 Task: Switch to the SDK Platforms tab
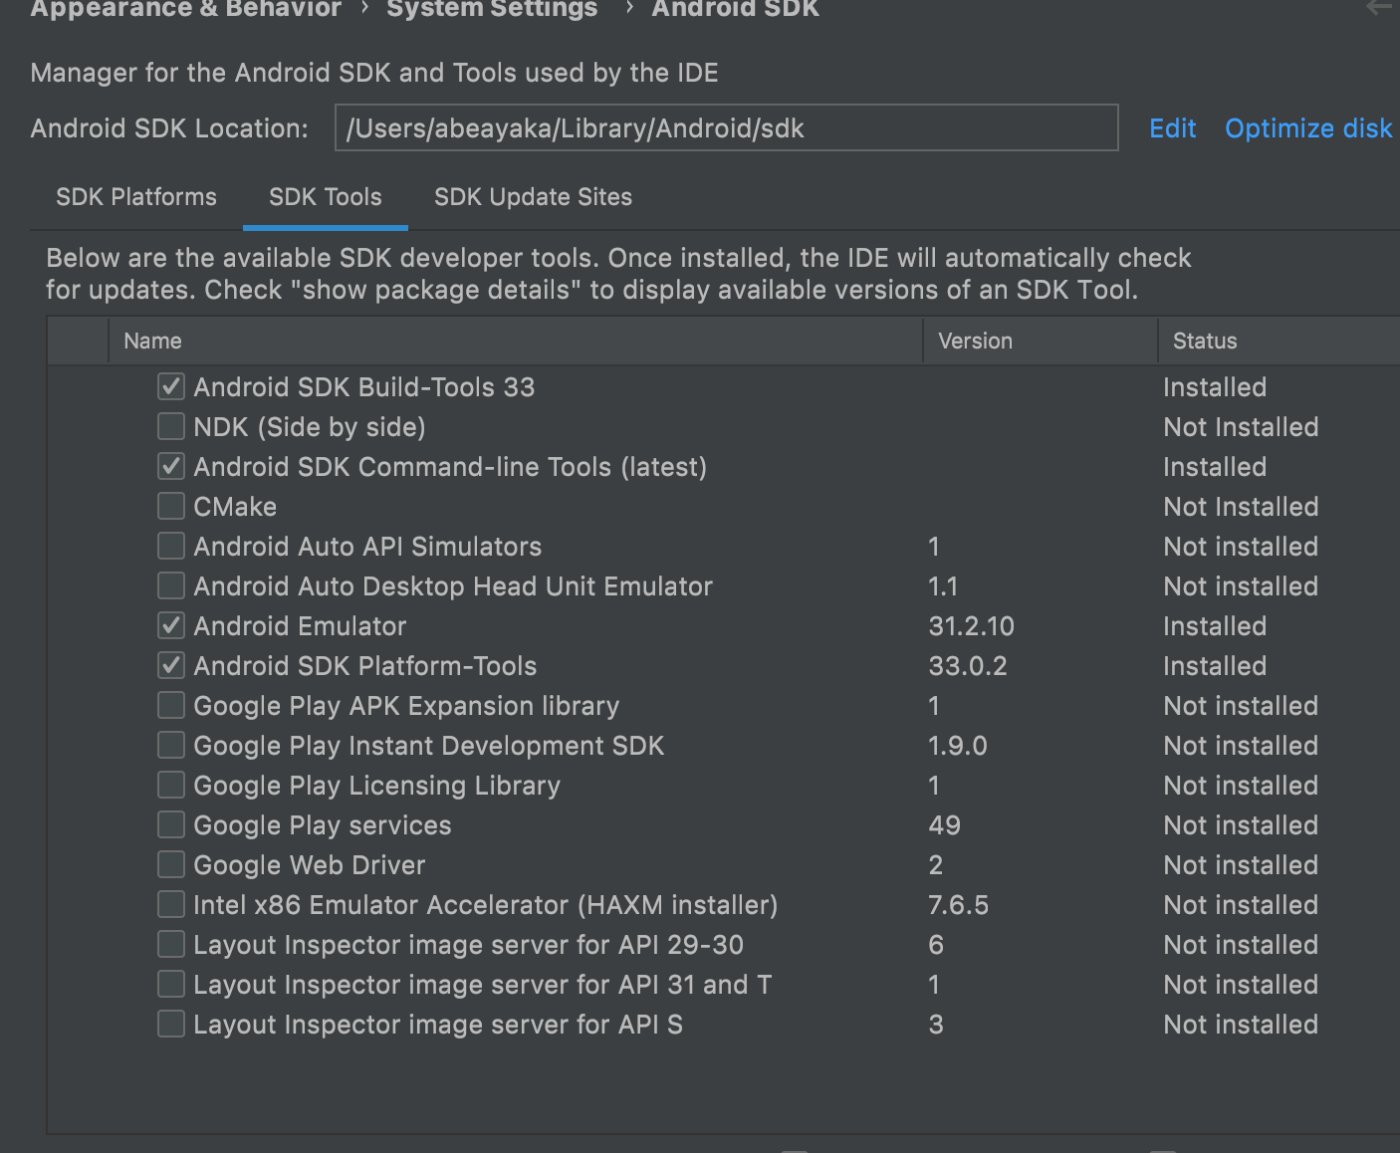pos(136,197)
